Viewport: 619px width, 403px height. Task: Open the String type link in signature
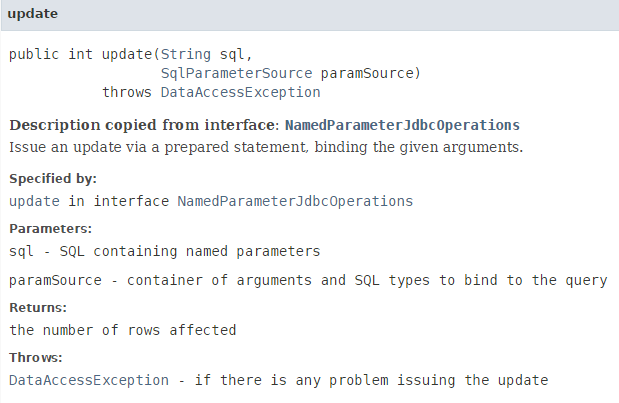coord(186,54)
